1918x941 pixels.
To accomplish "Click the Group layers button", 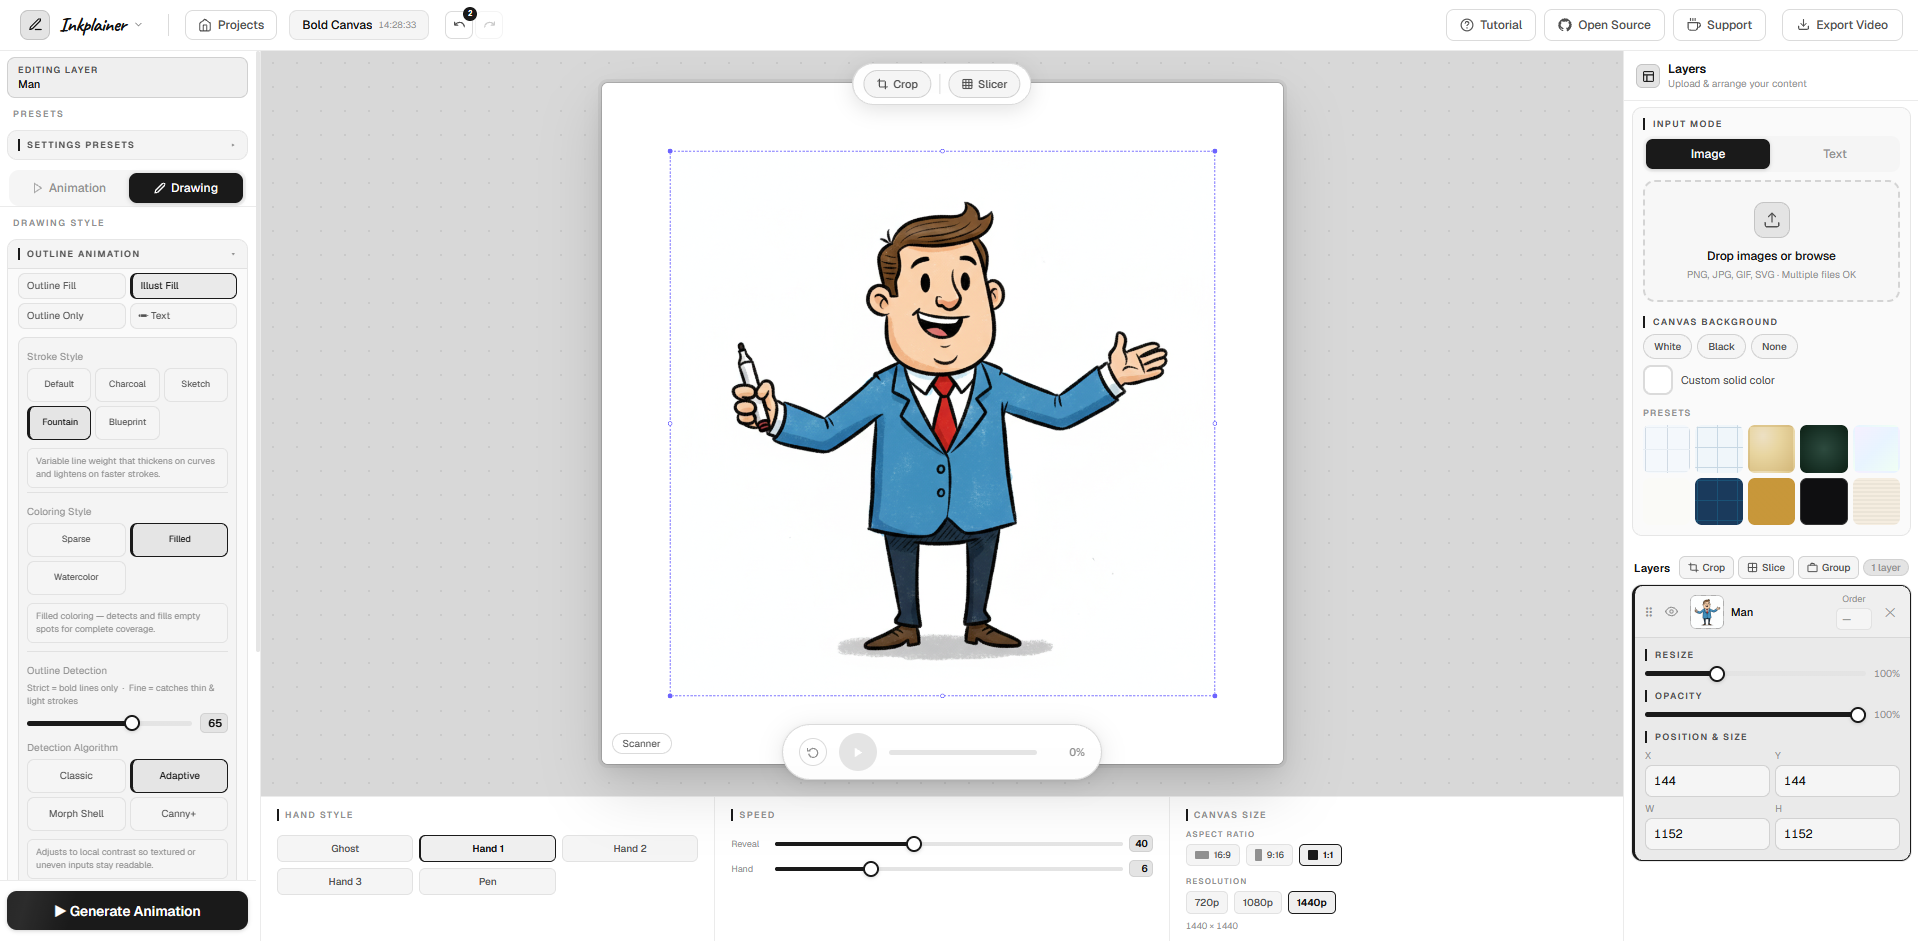I will pyautogui.click(x=1828, y=568).
